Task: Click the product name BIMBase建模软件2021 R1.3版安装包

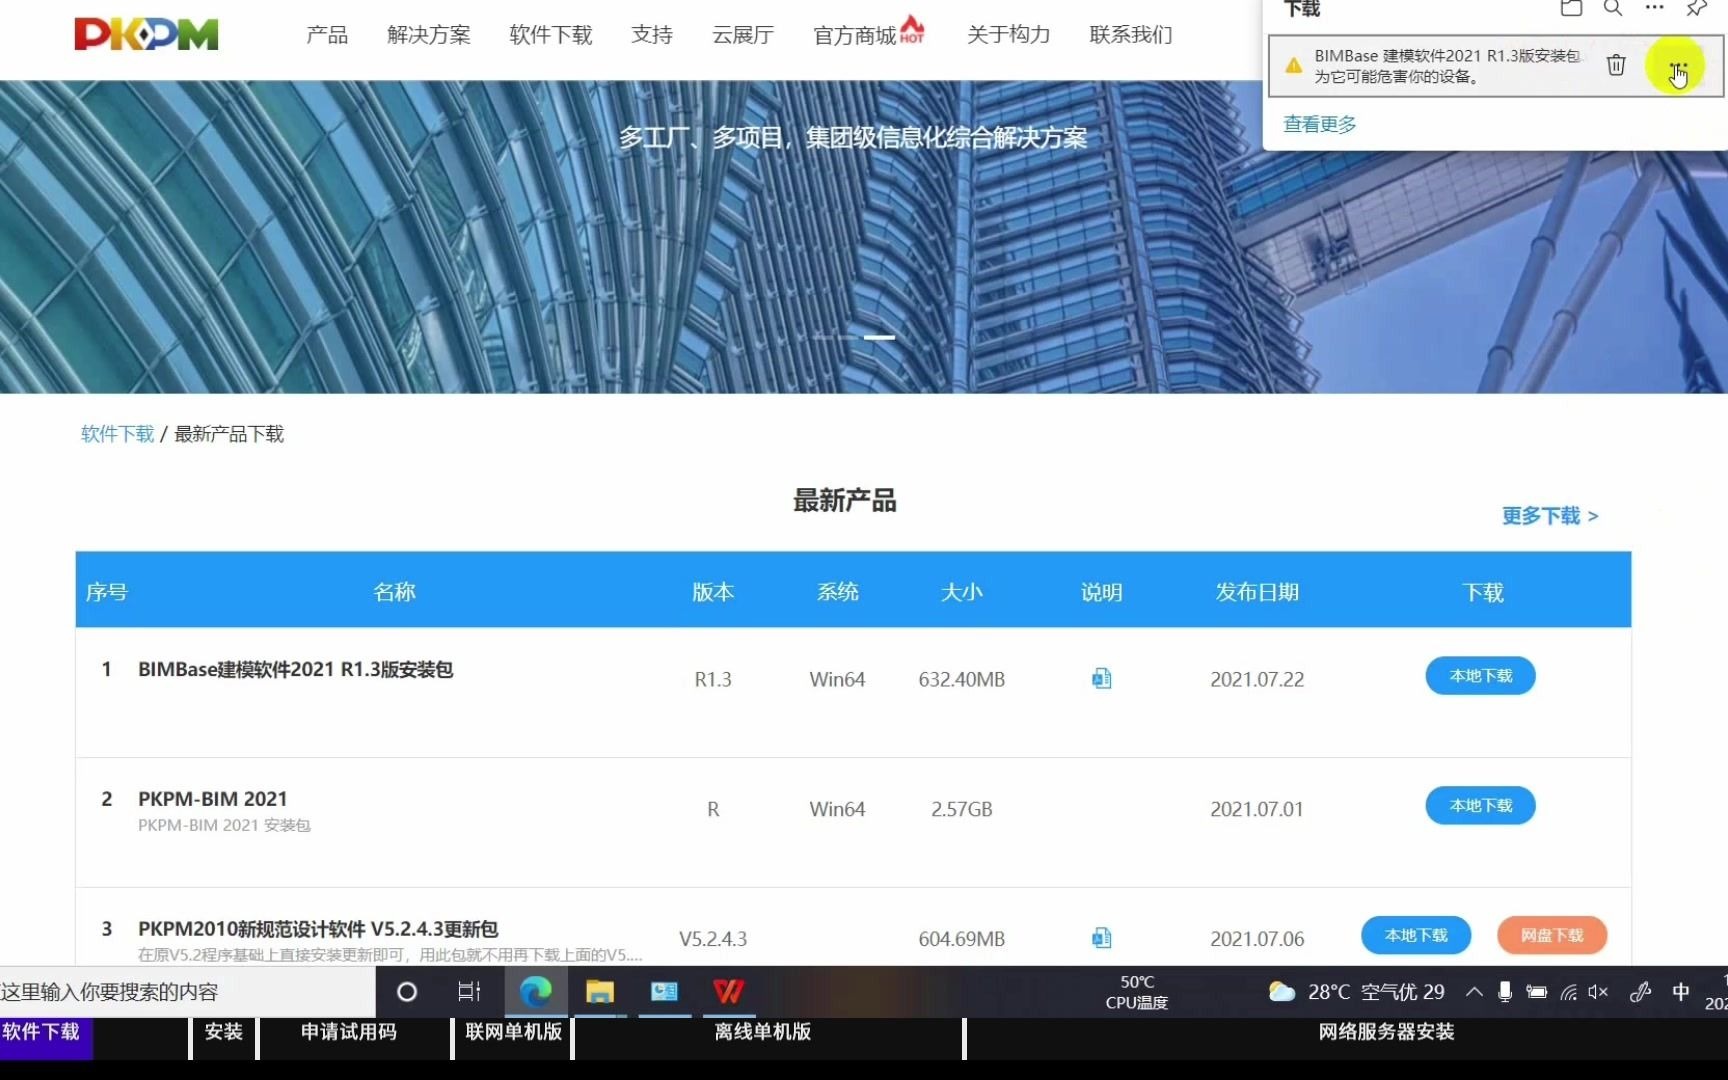Action: coord(296,669)
